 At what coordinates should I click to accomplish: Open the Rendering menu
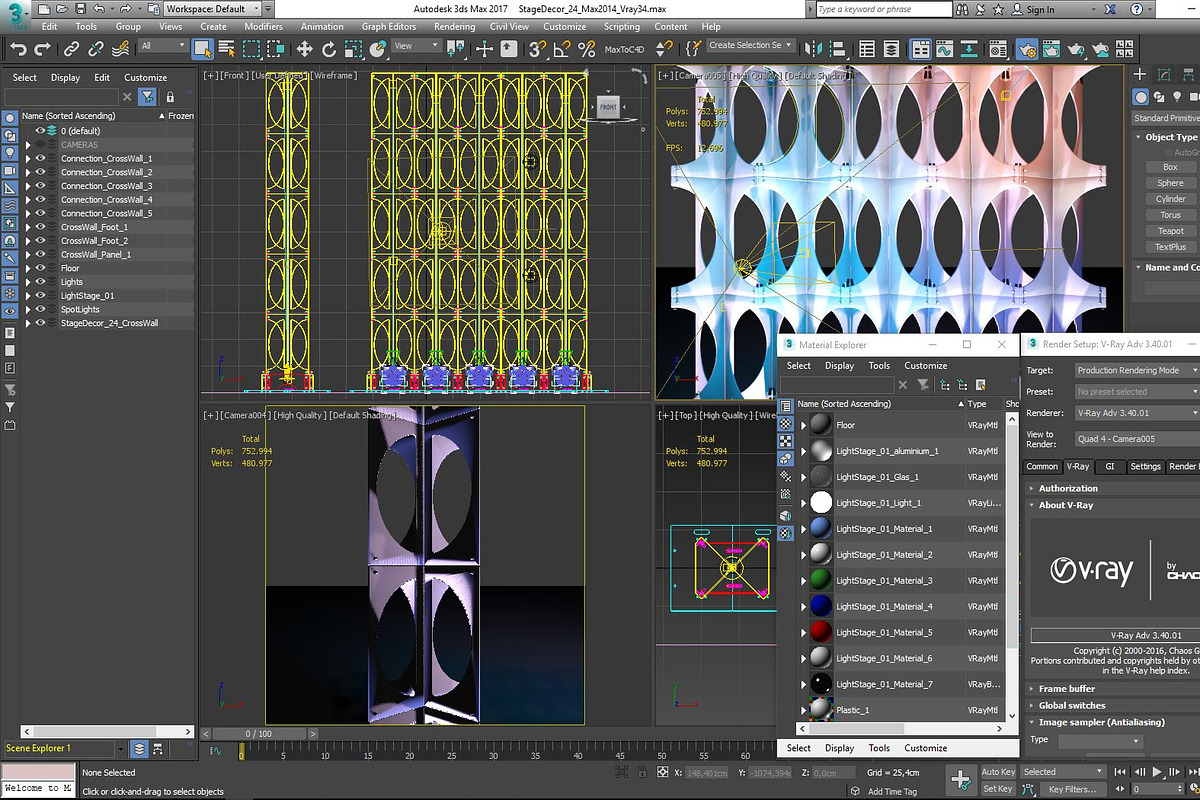pyautogui.click(x=455, y=27)
